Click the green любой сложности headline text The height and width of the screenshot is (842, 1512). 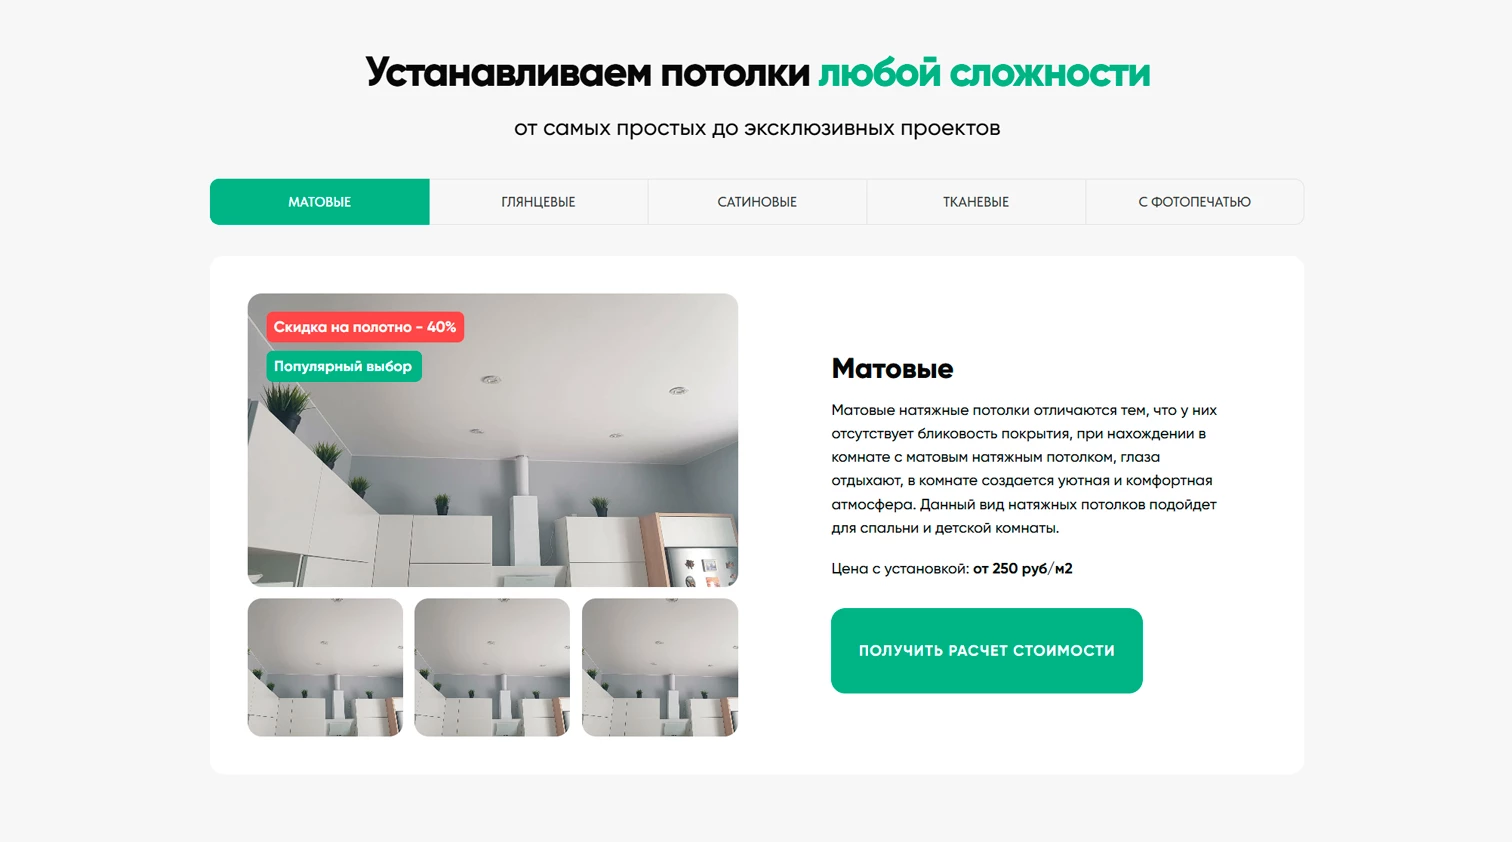[984, 73]
